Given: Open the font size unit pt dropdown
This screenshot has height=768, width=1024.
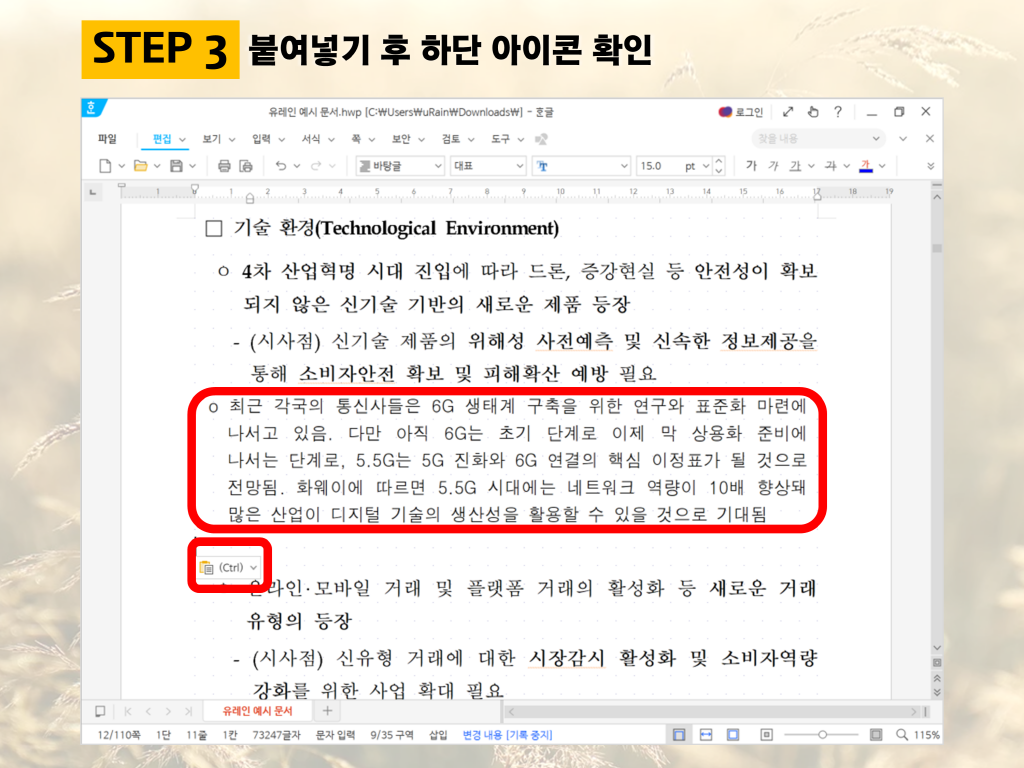Looking at the screenshot, I should point(706,167).
